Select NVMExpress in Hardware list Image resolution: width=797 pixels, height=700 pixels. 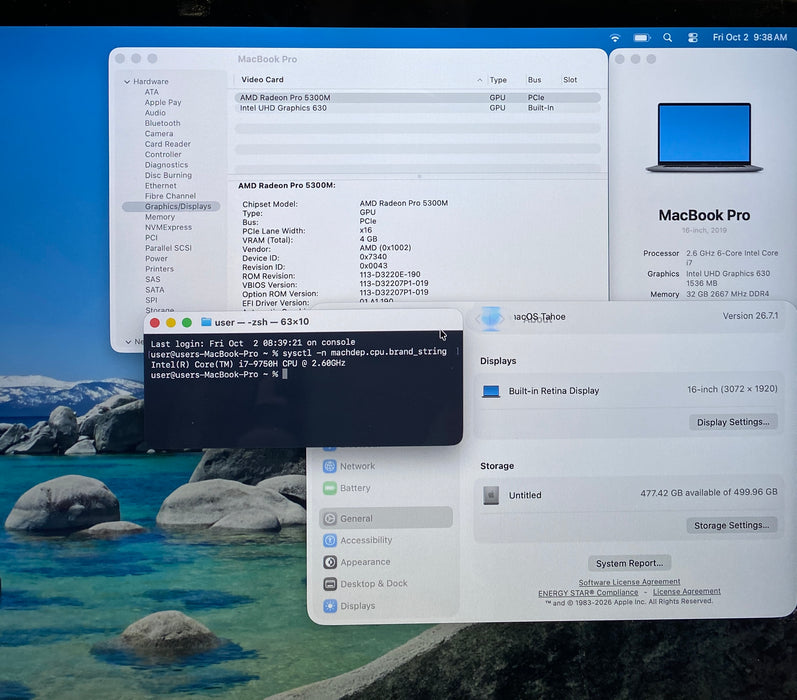[x=168, y=227]
